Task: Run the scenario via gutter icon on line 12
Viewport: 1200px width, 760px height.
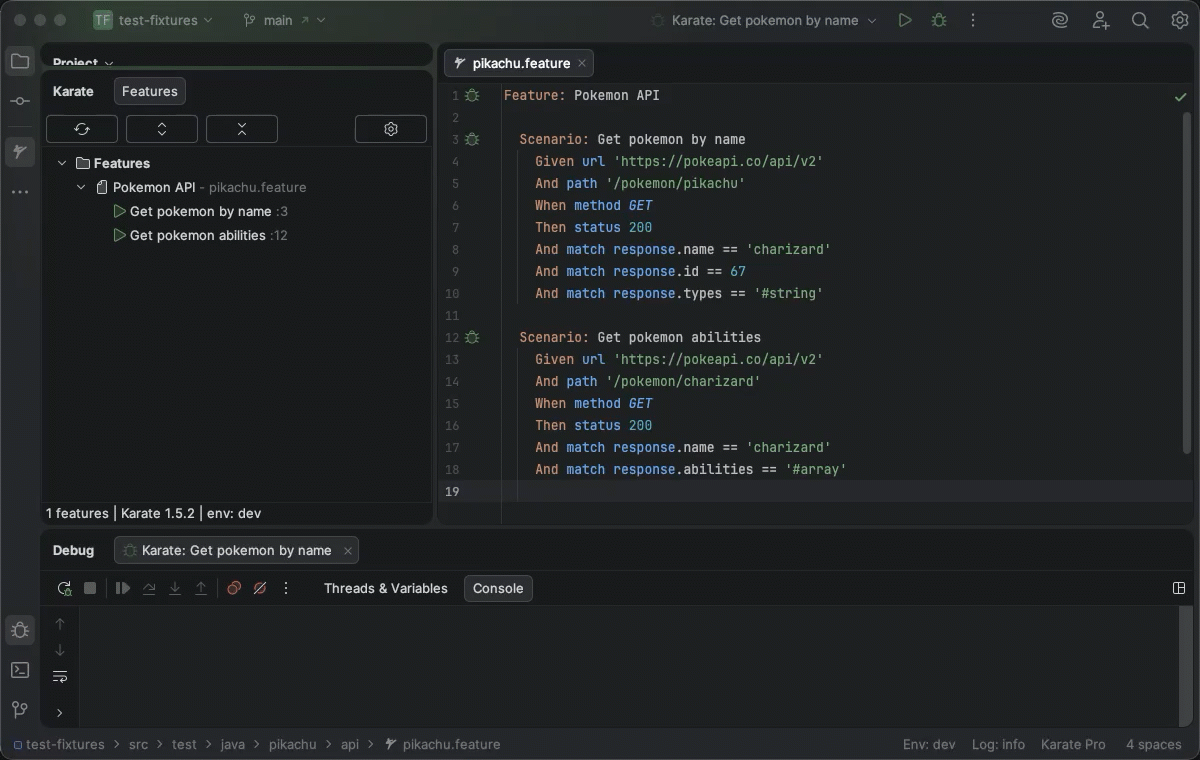Action: coord(471,338)
